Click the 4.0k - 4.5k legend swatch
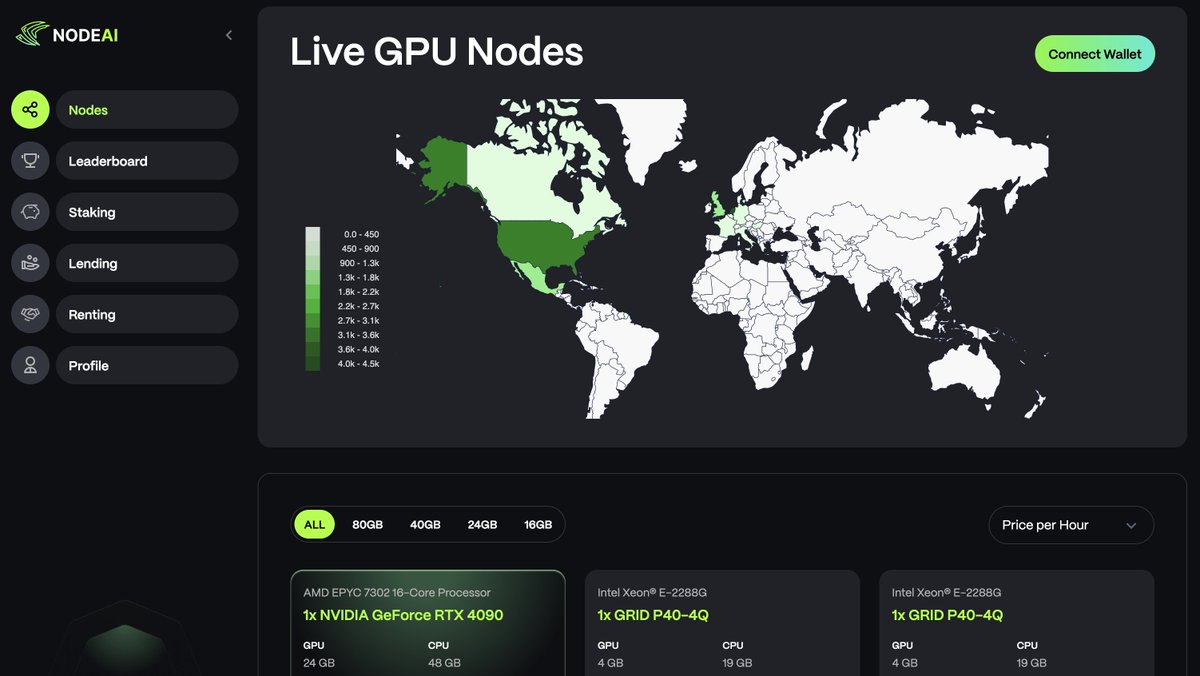 (313, 364)
